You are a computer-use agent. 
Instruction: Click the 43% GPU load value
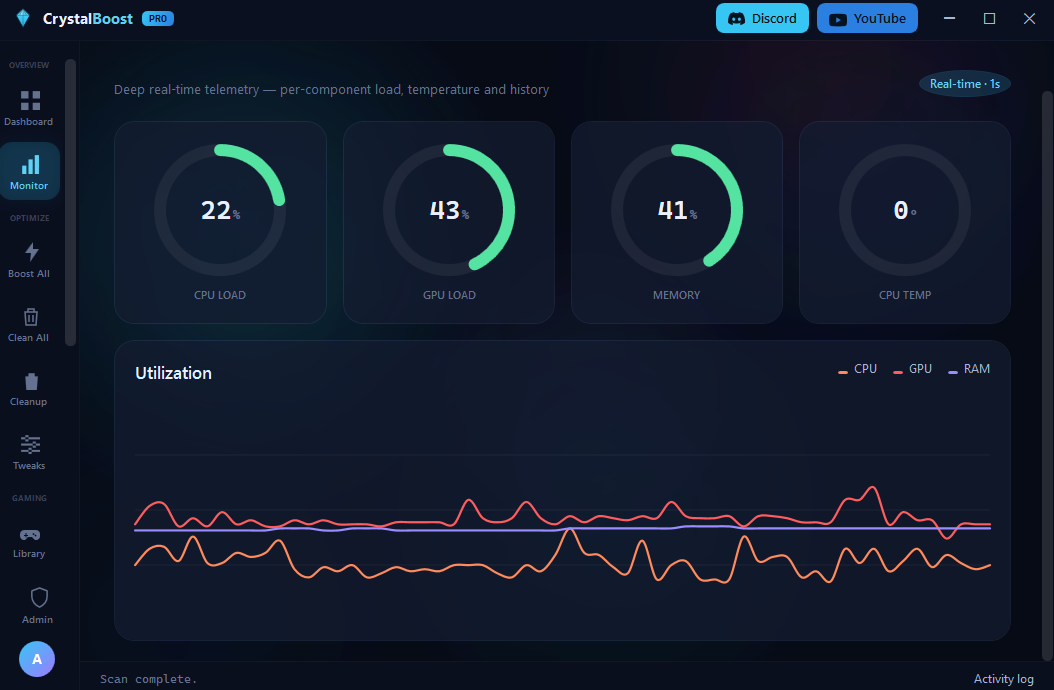coord(449,210)
